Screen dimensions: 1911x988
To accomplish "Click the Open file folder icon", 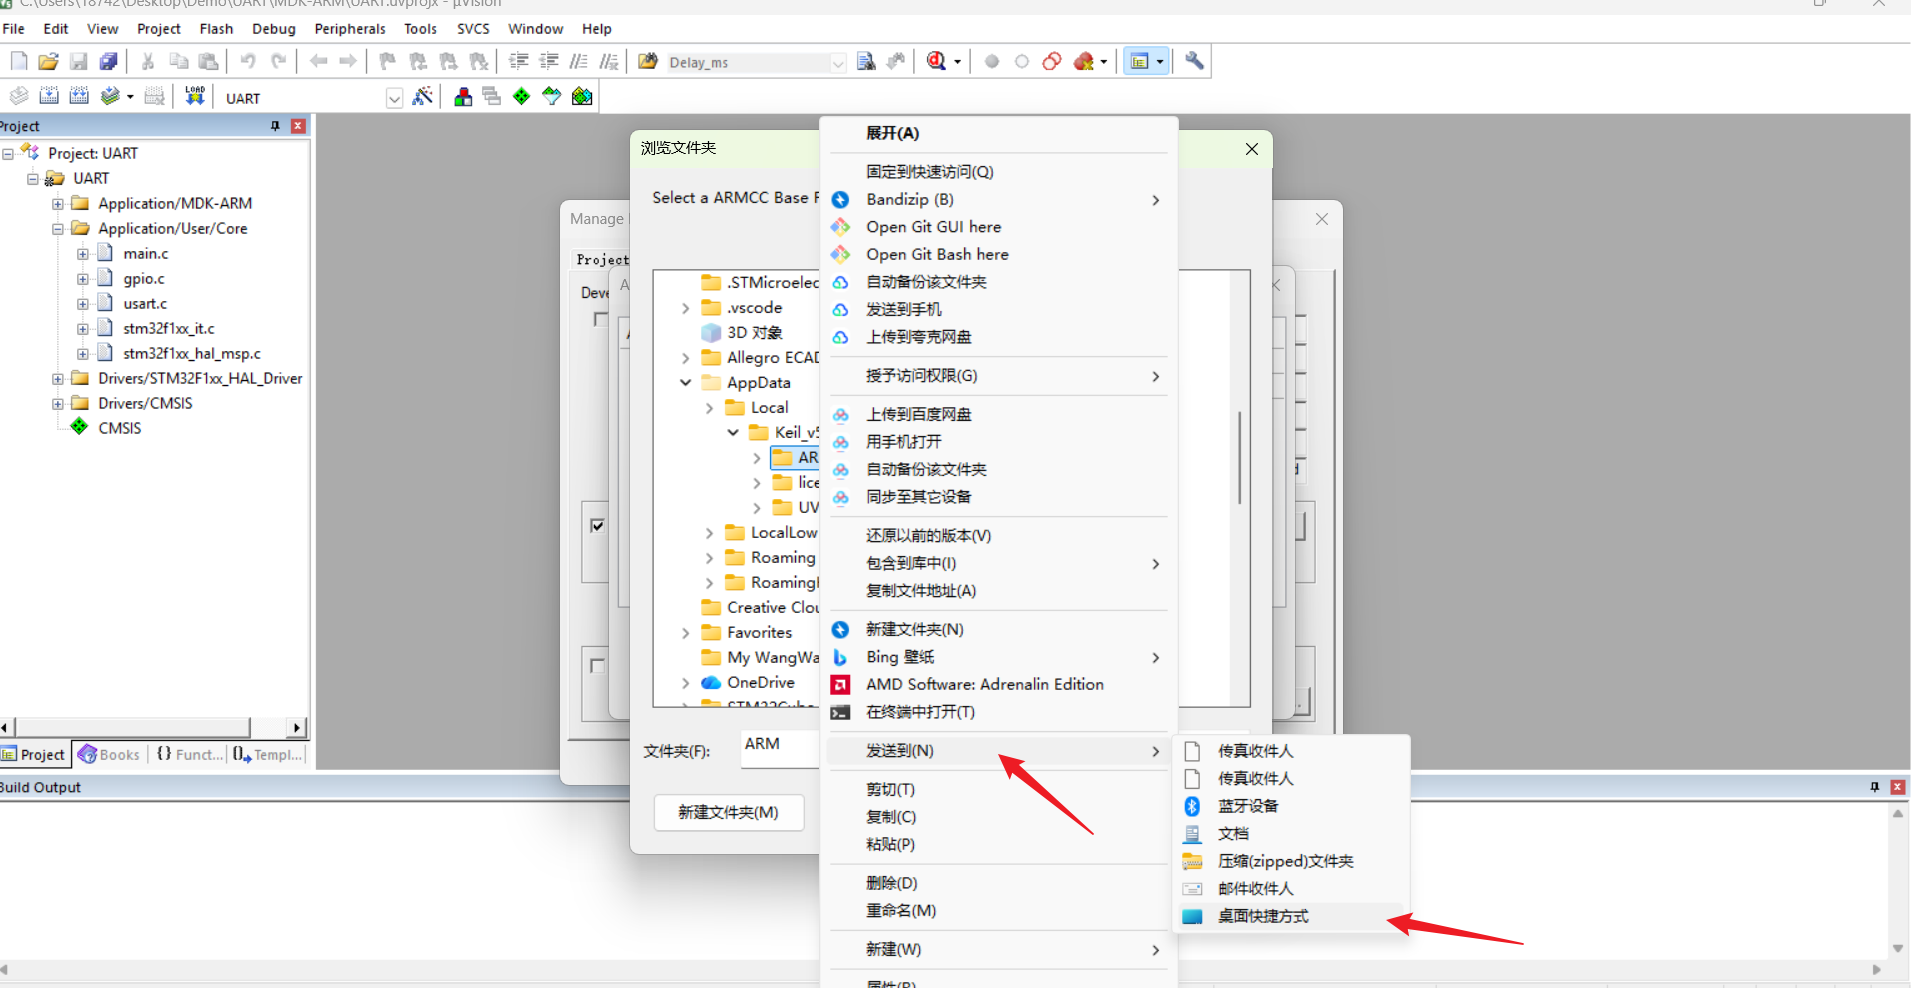I will [48, 62].
